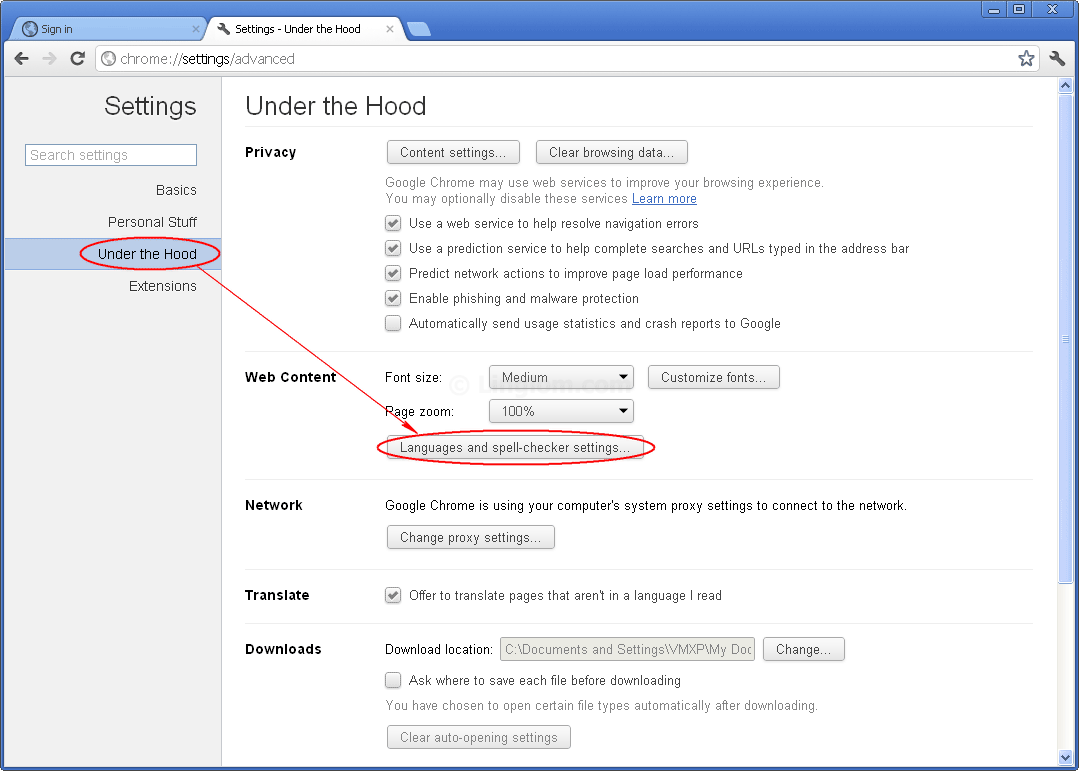Toggle ask where to save files checkbox

click(x=393, y=681)
